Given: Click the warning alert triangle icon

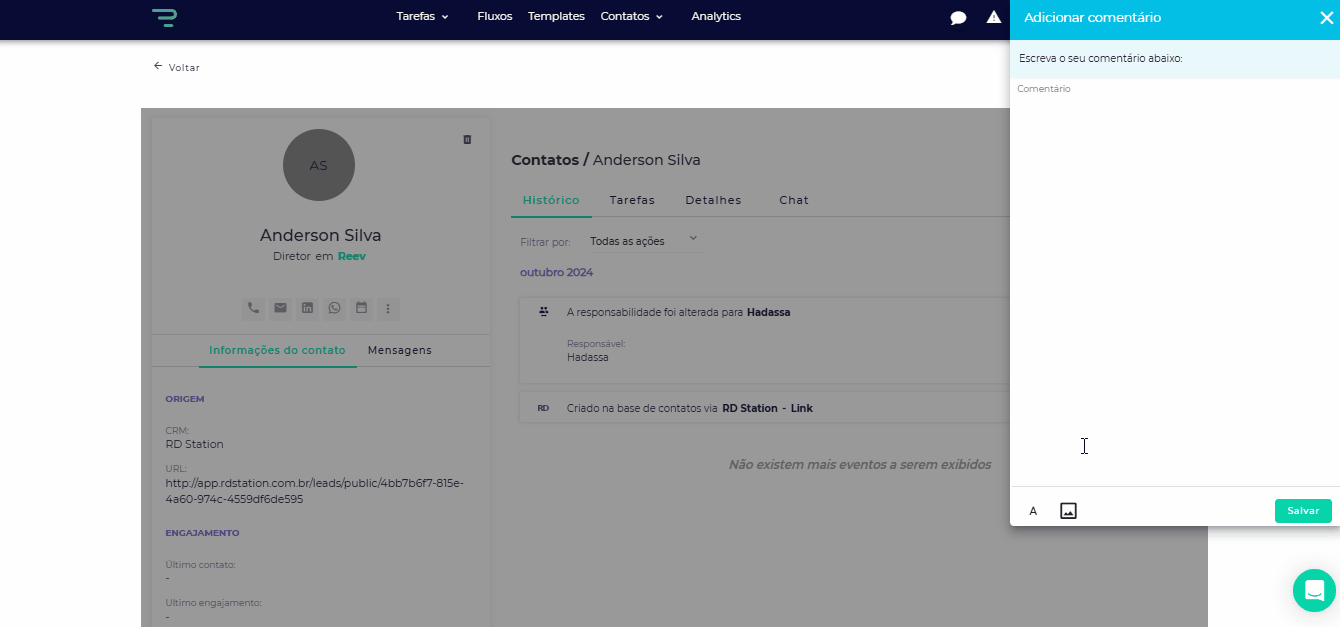Looking at the screenshot, I should pos(994,17).
